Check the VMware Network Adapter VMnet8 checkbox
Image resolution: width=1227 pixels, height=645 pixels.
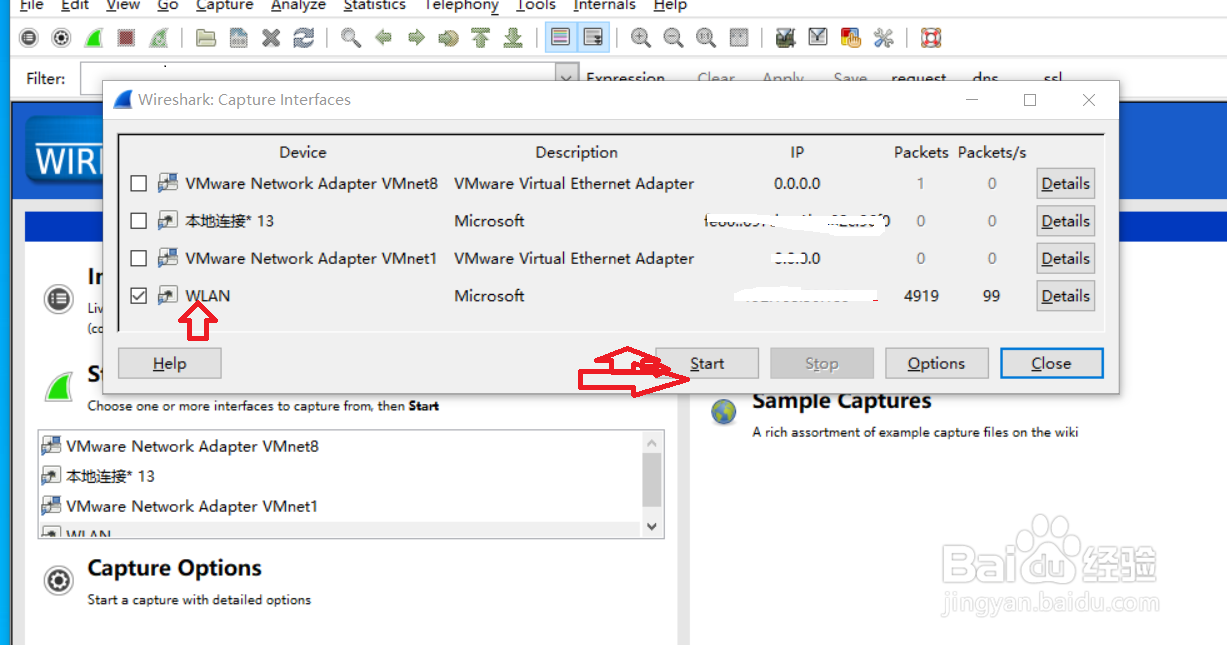tap(139, 184)
